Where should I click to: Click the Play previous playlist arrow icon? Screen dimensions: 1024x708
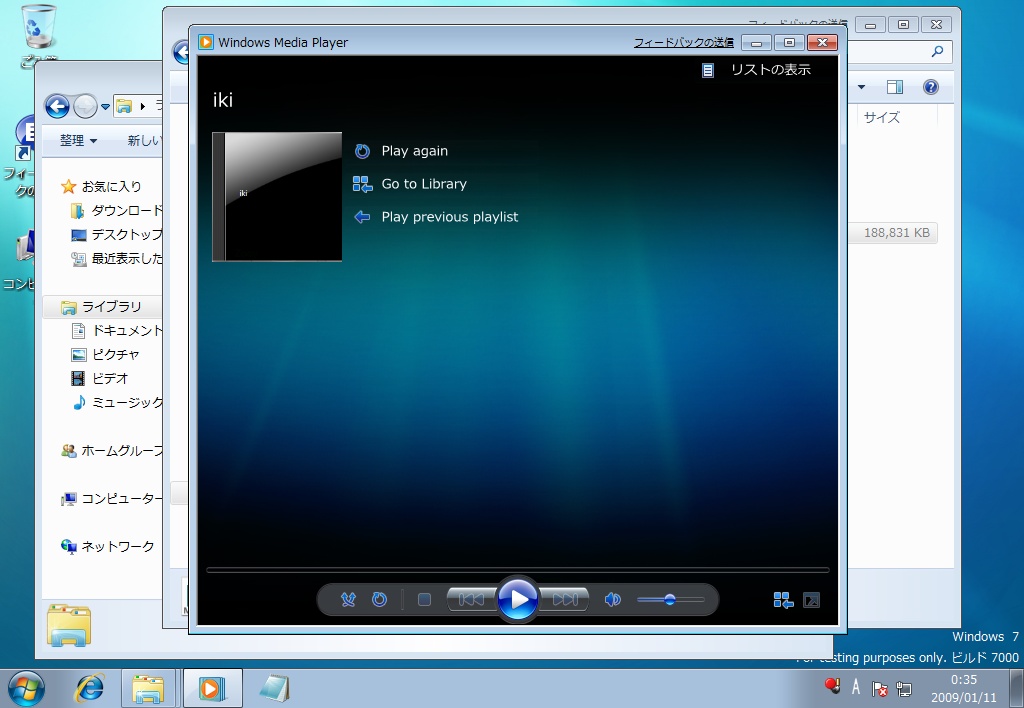coord(362,217)
